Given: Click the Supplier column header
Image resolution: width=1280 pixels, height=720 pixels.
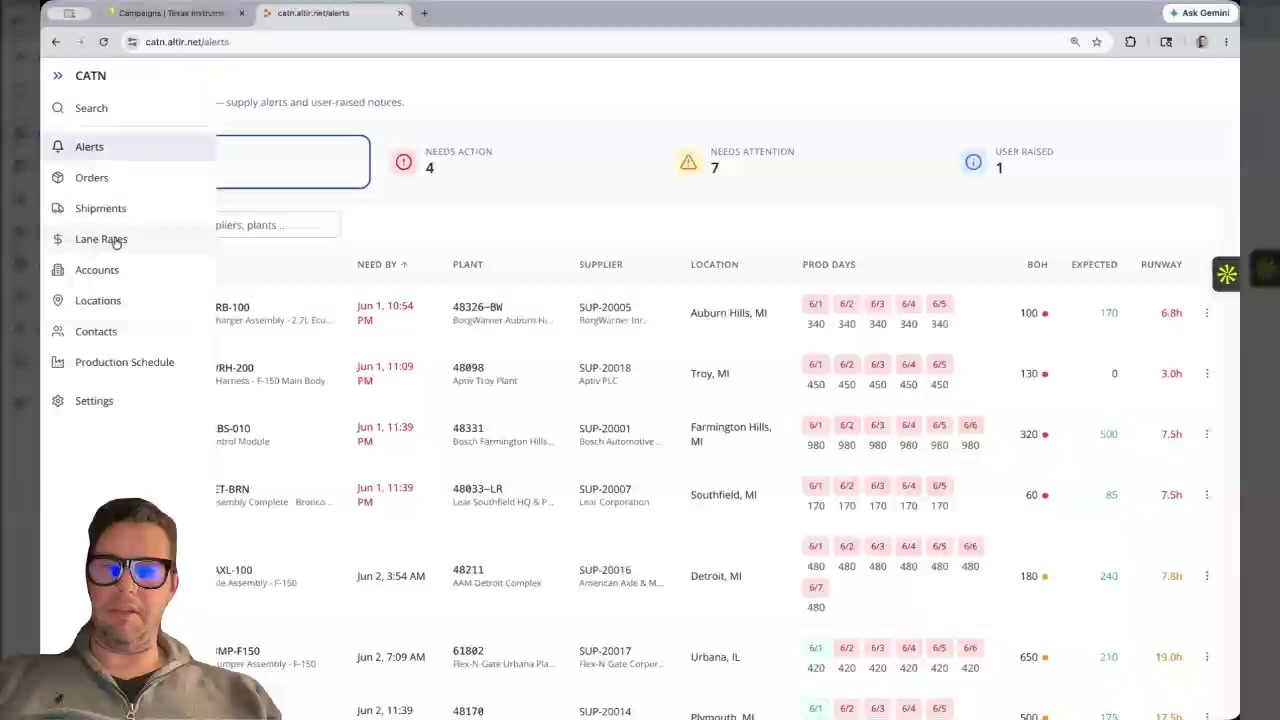Looking at the screenshot, I should pyautogui.click(x=601, y=264).
